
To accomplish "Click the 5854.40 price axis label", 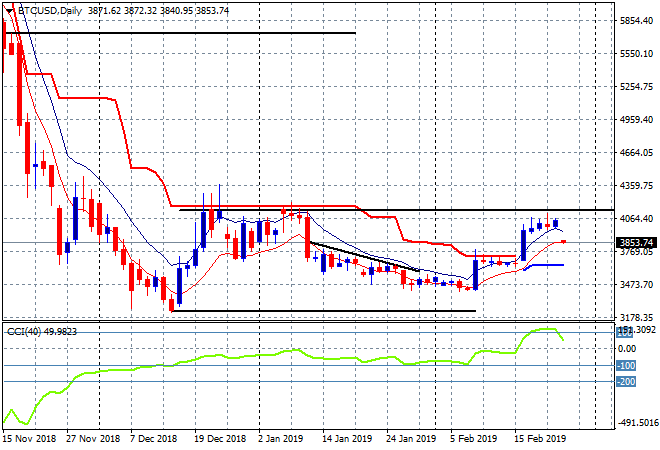I will [x=636, y=21].
